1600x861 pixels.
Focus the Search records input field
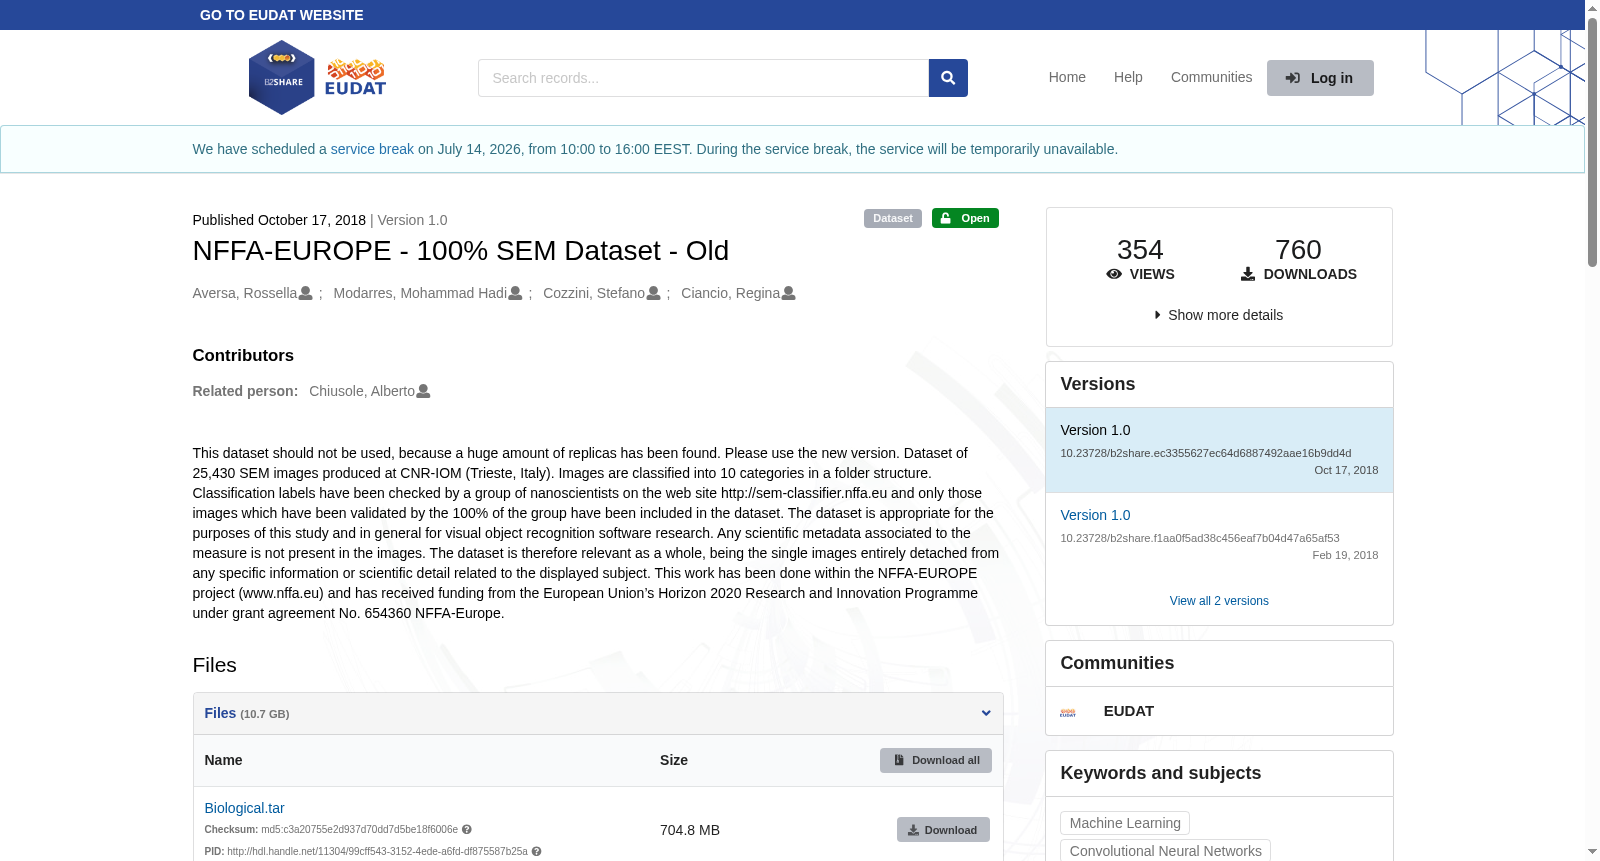pyautogui.click(x=703, y=78)
